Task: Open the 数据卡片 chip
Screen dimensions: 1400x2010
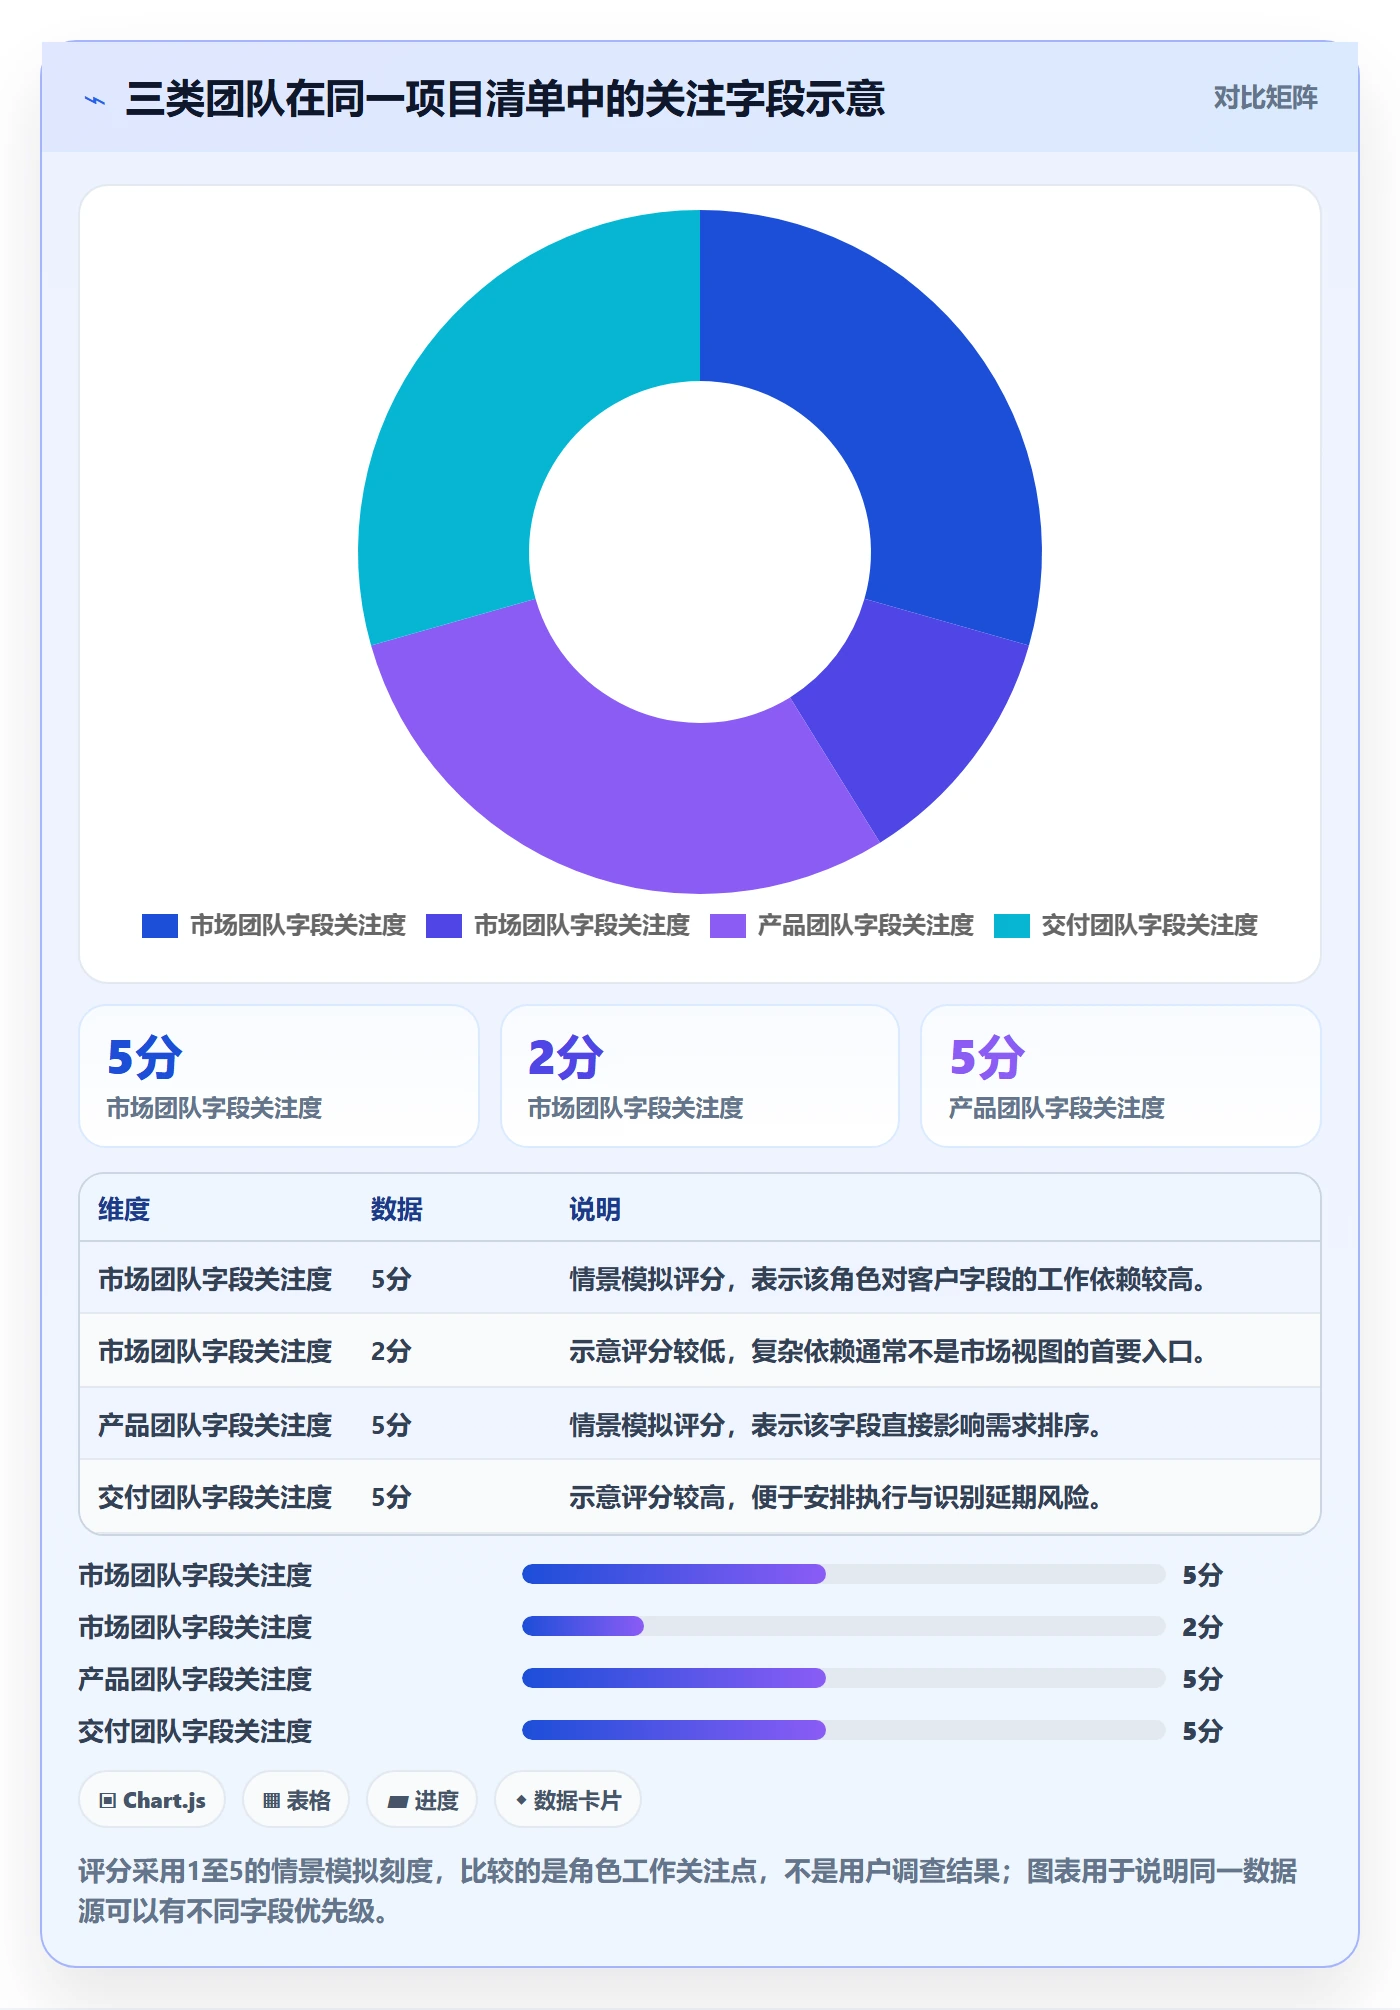Action: pos(568,1800)
